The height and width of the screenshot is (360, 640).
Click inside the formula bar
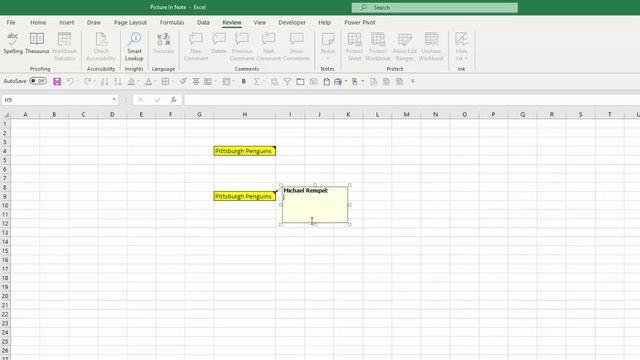(x=411, y=100)
